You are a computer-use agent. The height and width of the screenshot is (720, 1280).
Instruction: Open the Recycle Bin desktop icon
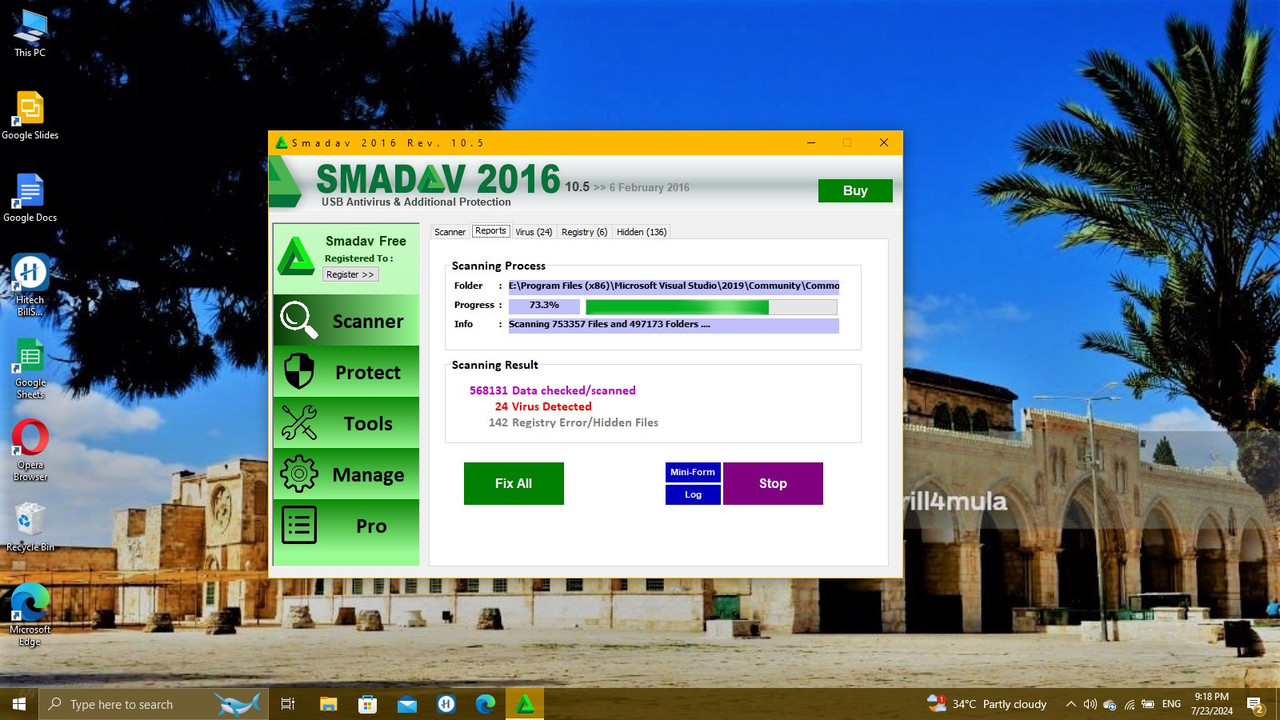click(x=30, y=527)
